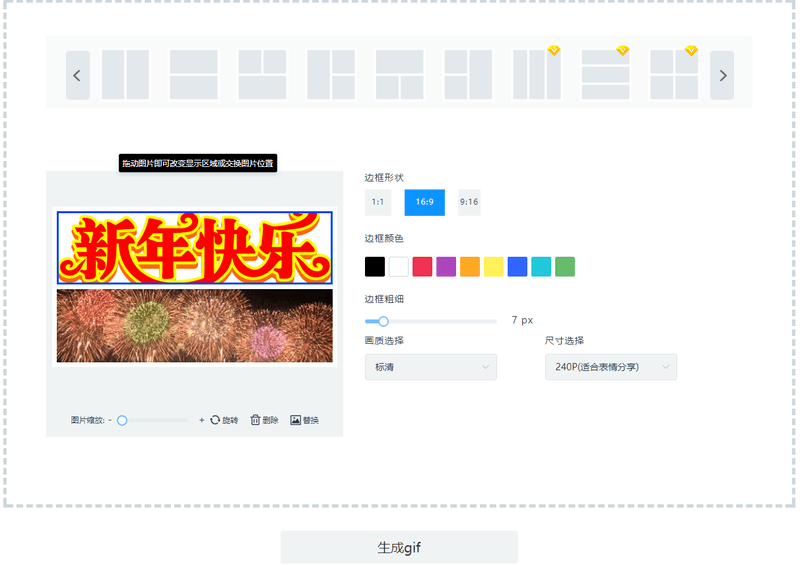Pick the three-column premium layout template
Viewport: 800px width, 565px height.
tap(537, 75)
